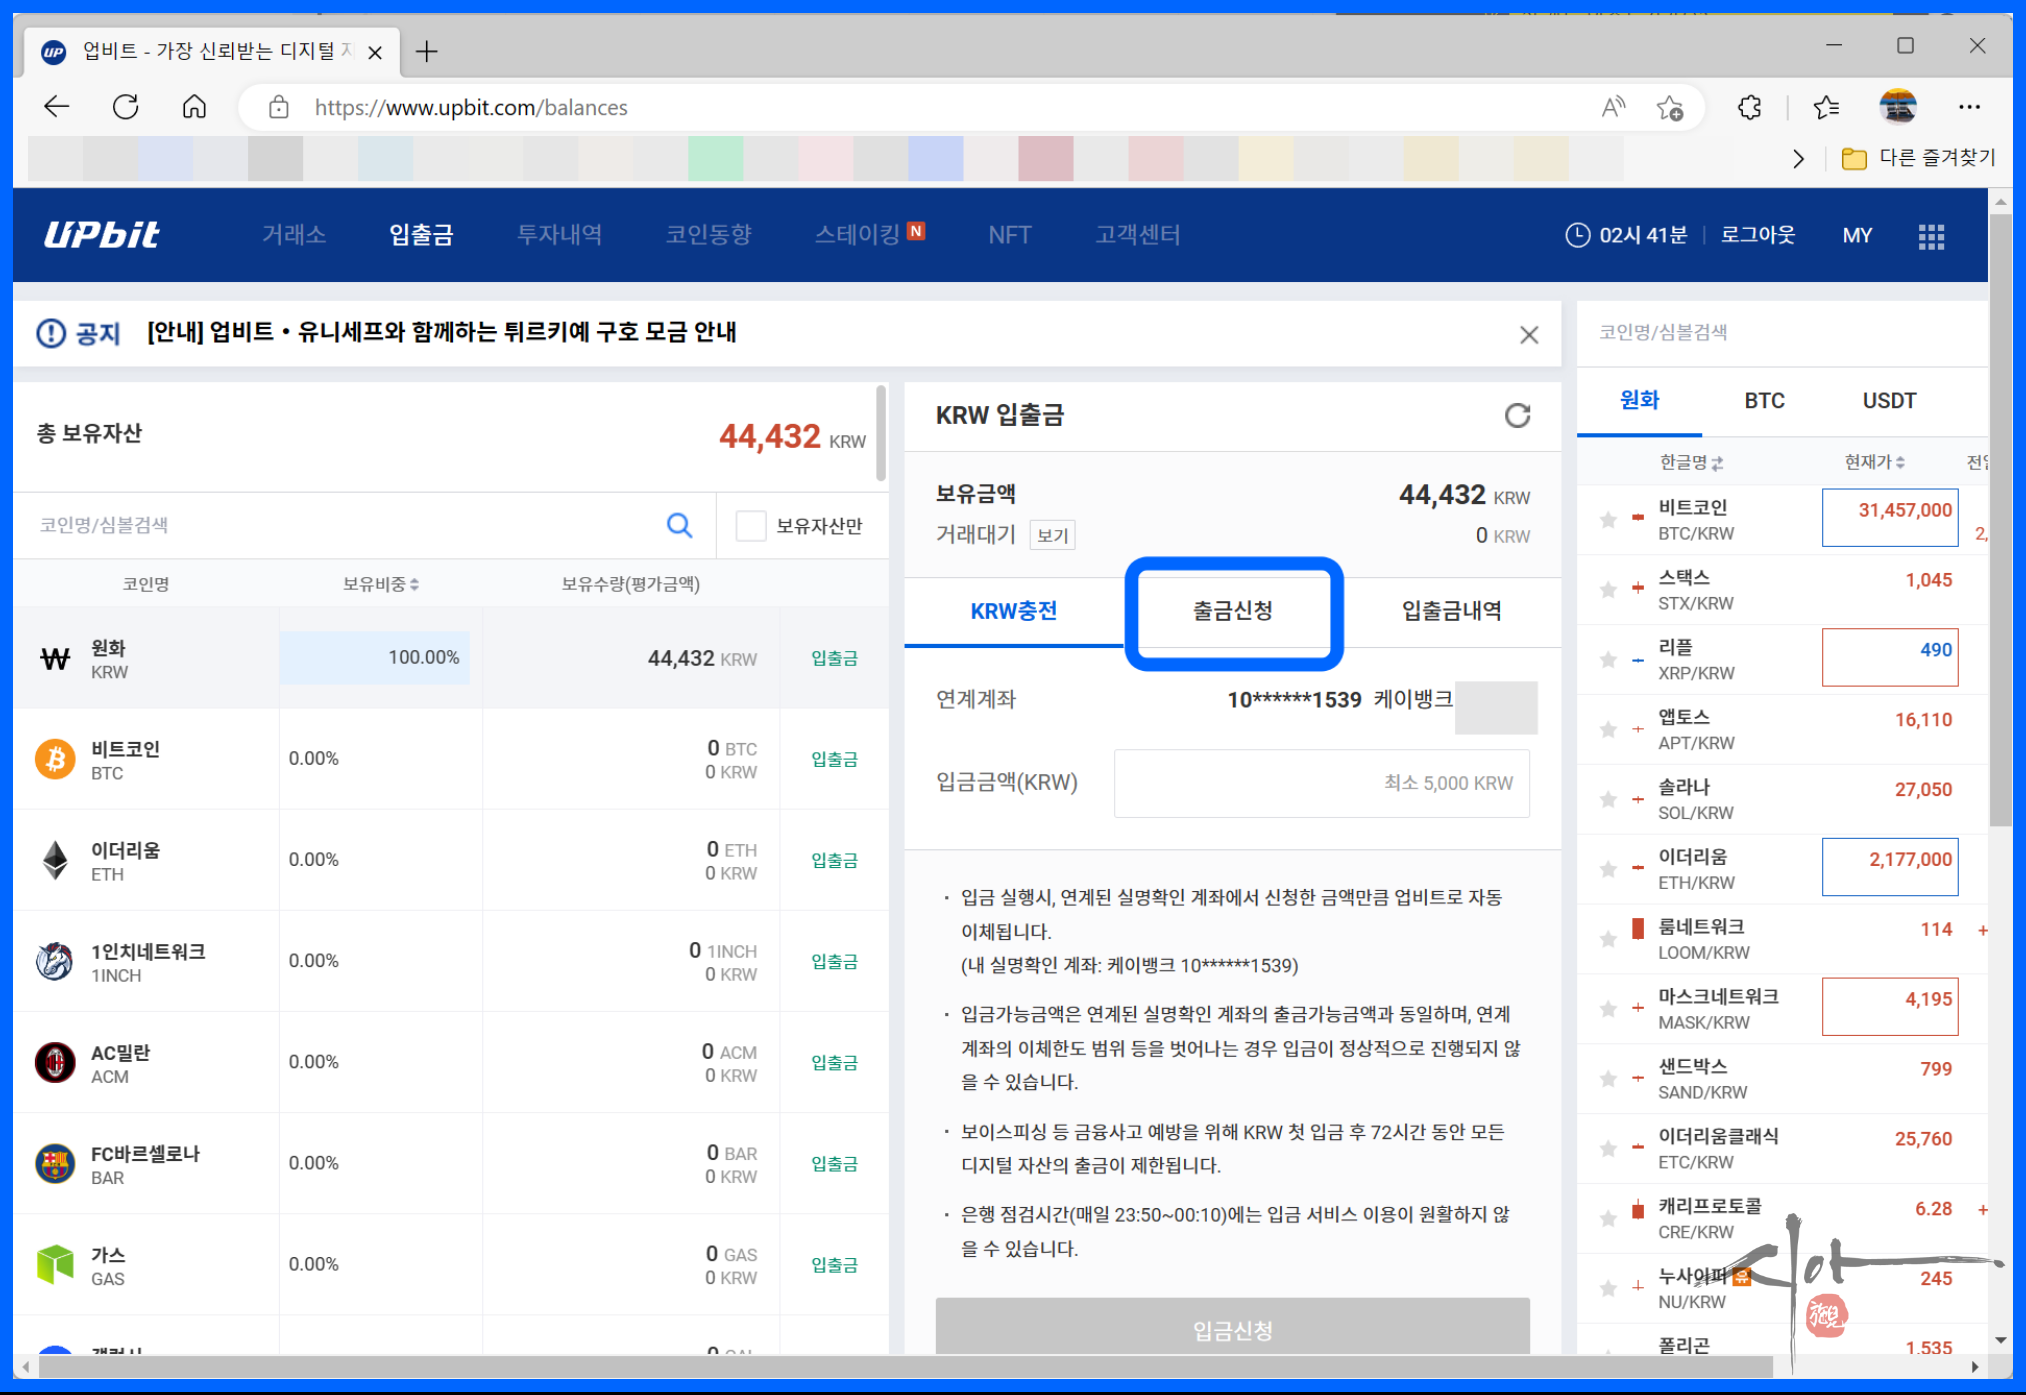Click 로그아웃 in the header
Viewport: 2026px width, 1395px height.
click(1757, 235)
